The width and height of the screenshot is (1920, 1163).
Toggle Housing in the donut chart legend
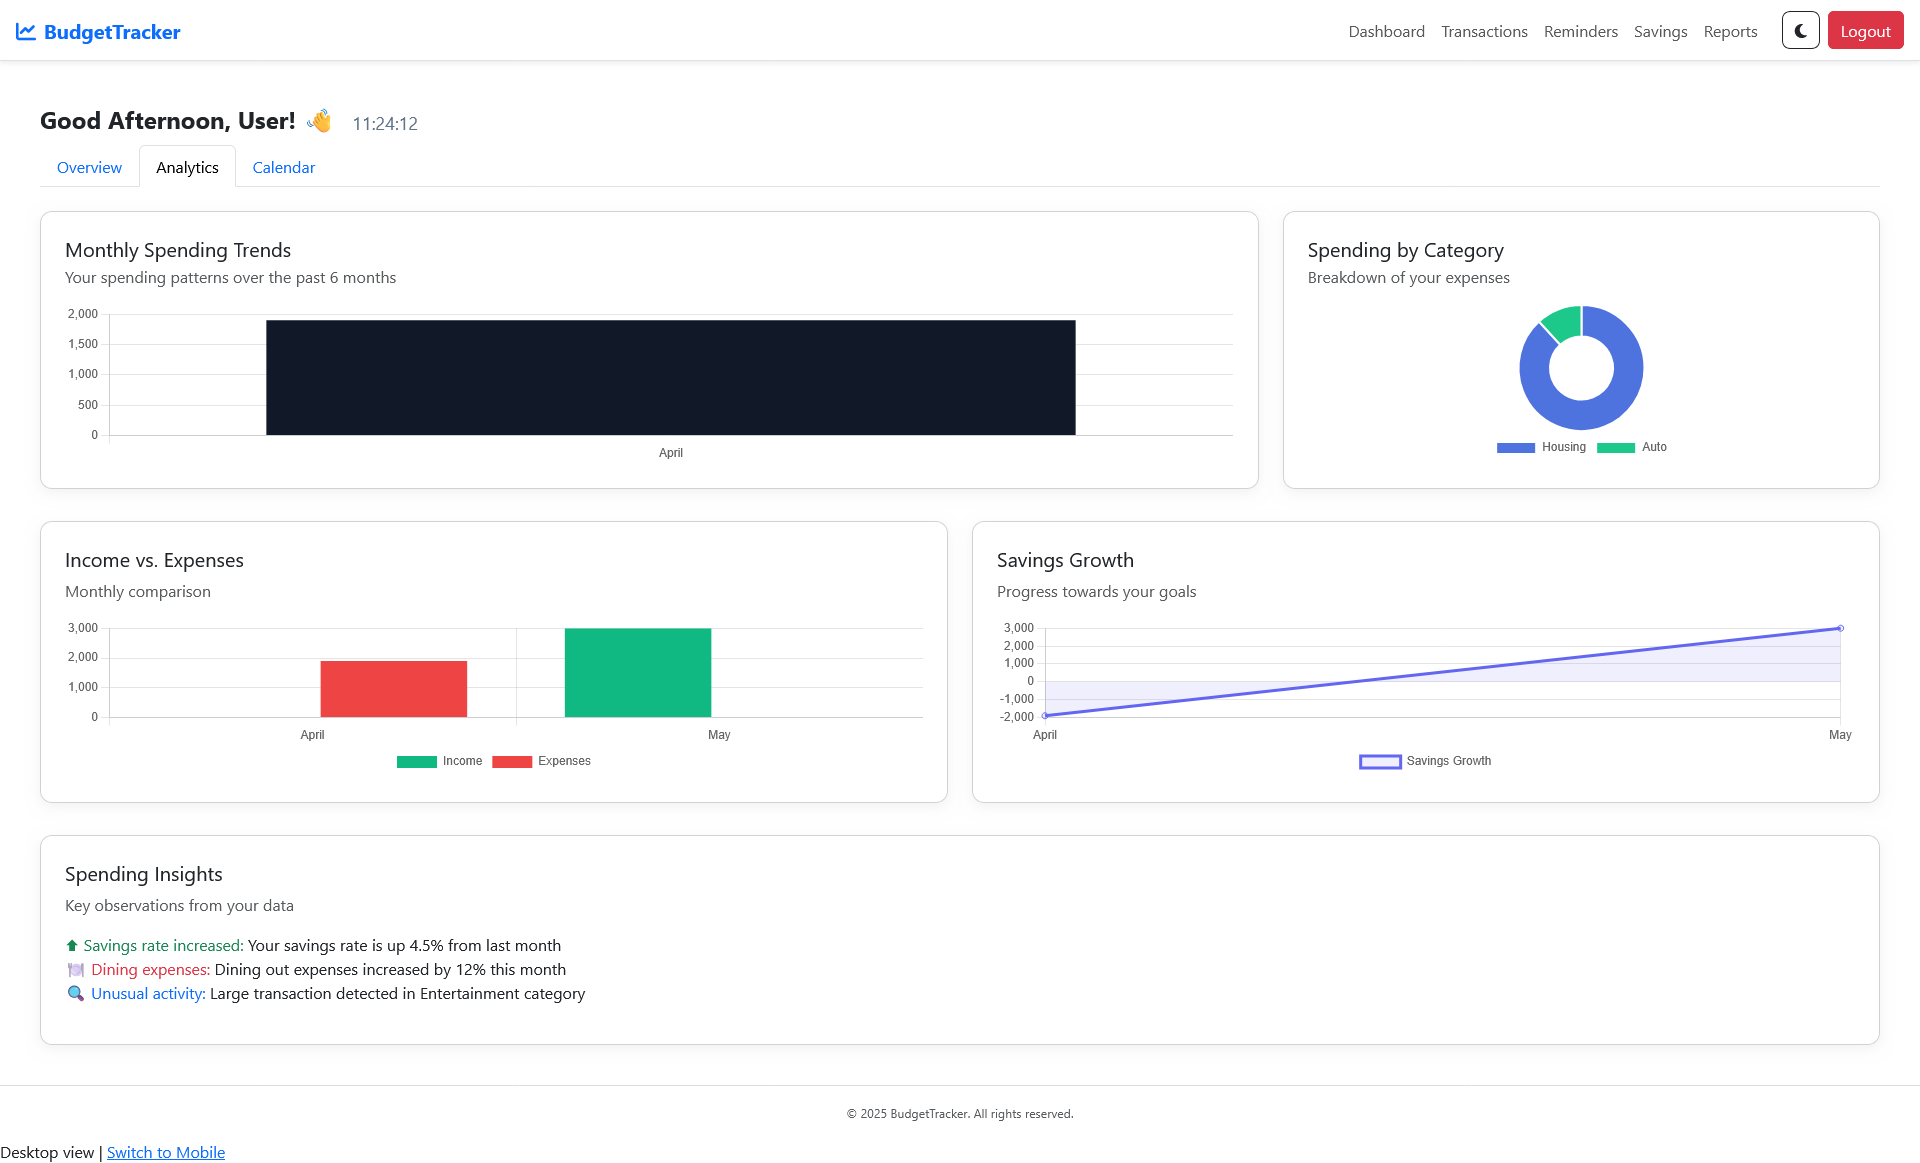[1541, 447]
